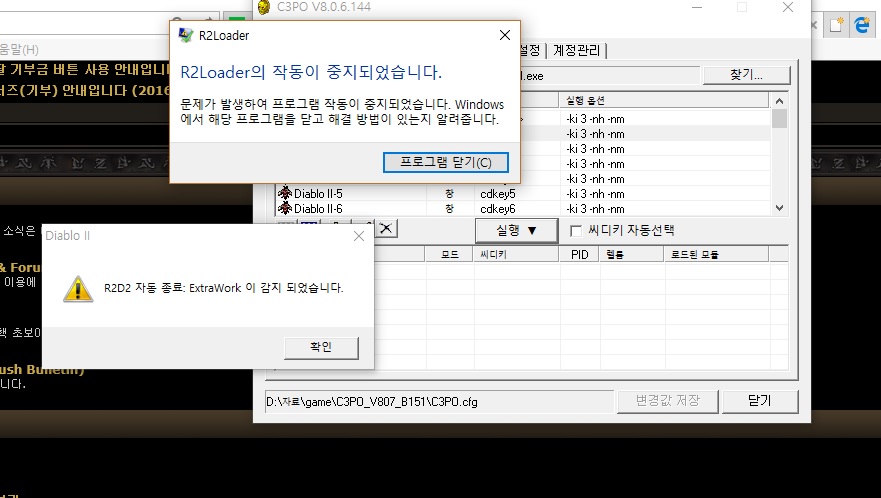The image size is (881, 498).
Task: Click the 창 mode cell for Diablo II-5
Action: pos(449,194)
